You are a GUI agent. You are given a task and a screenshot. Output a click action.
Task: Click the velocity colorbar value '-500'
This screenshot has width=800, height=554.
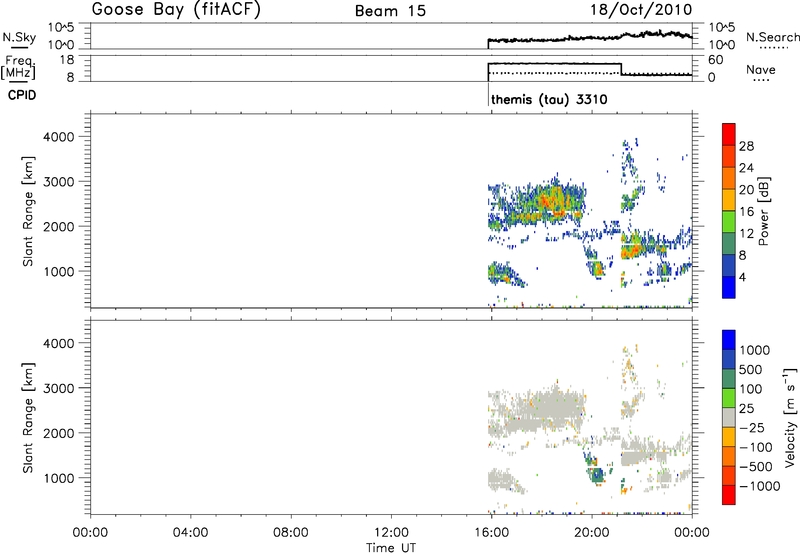click(x=756, y=466)
